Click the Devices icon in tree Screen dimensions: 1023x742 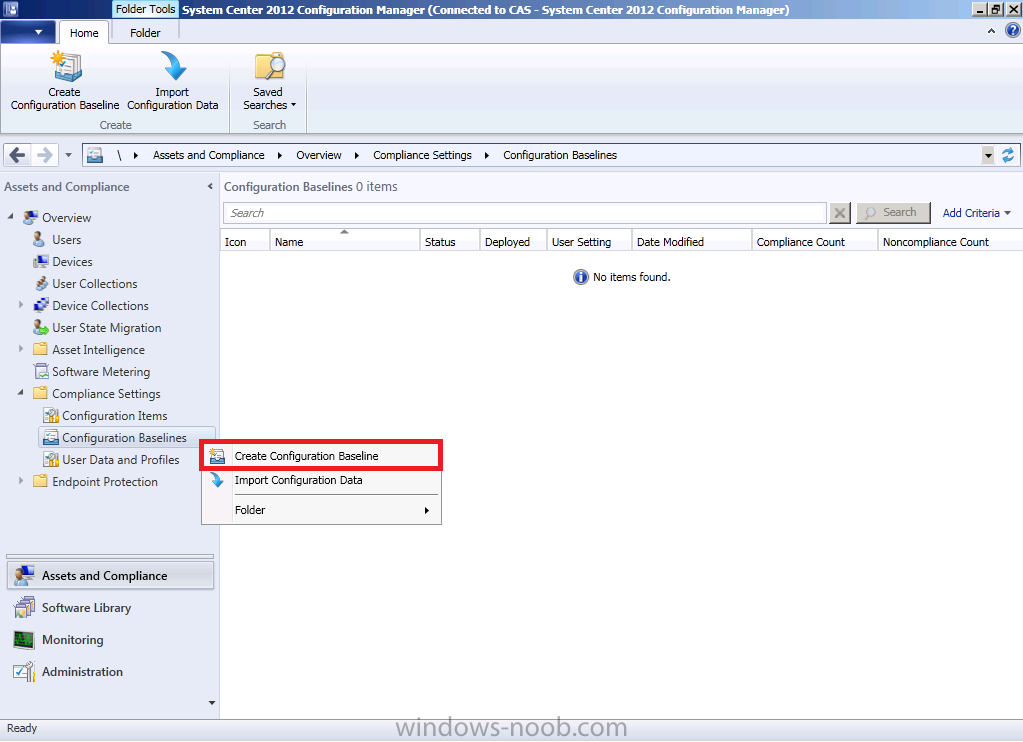click(40, 262)
